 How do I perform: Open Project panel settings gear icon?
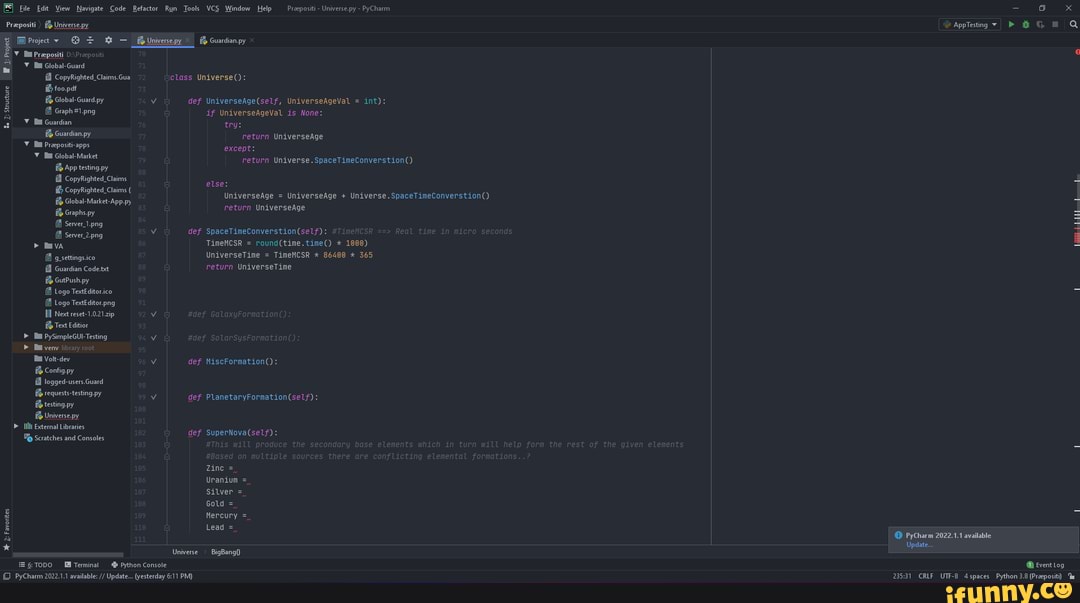(108, 41)
